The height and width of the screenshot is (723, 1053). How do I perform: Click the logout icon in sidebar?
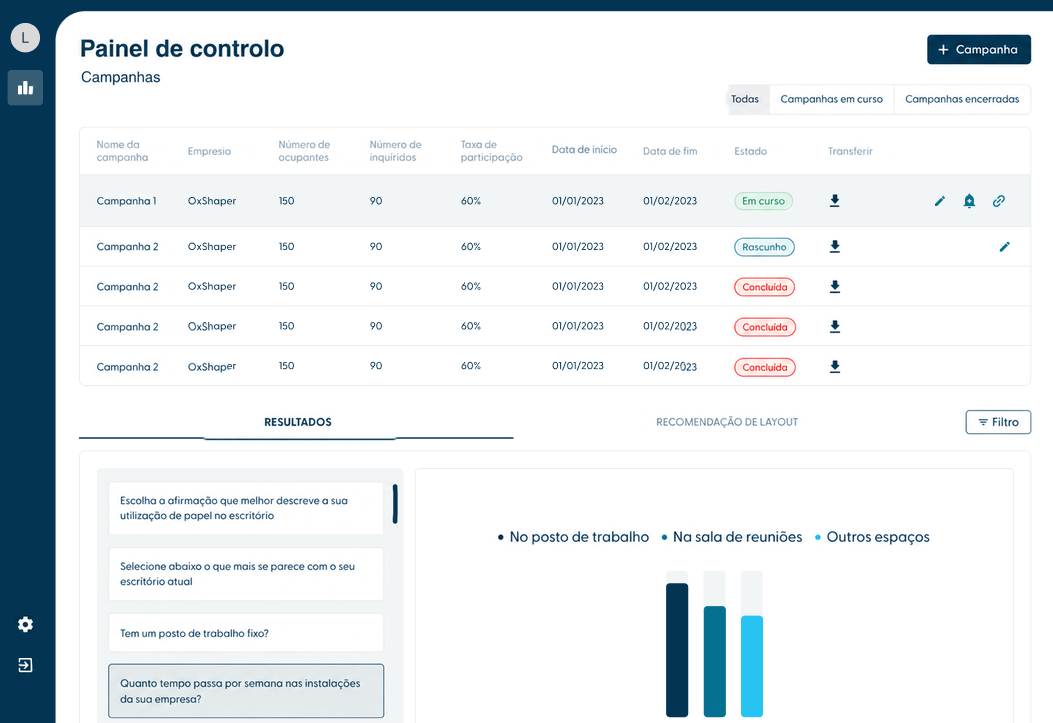26,665
